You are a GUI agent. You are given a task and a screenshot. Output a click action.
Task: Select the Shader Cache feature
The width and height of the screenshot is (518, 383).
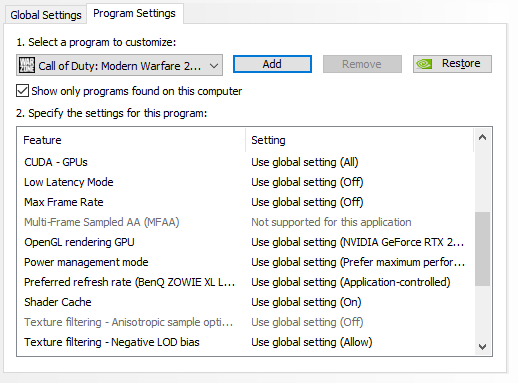tap(58, 302)
